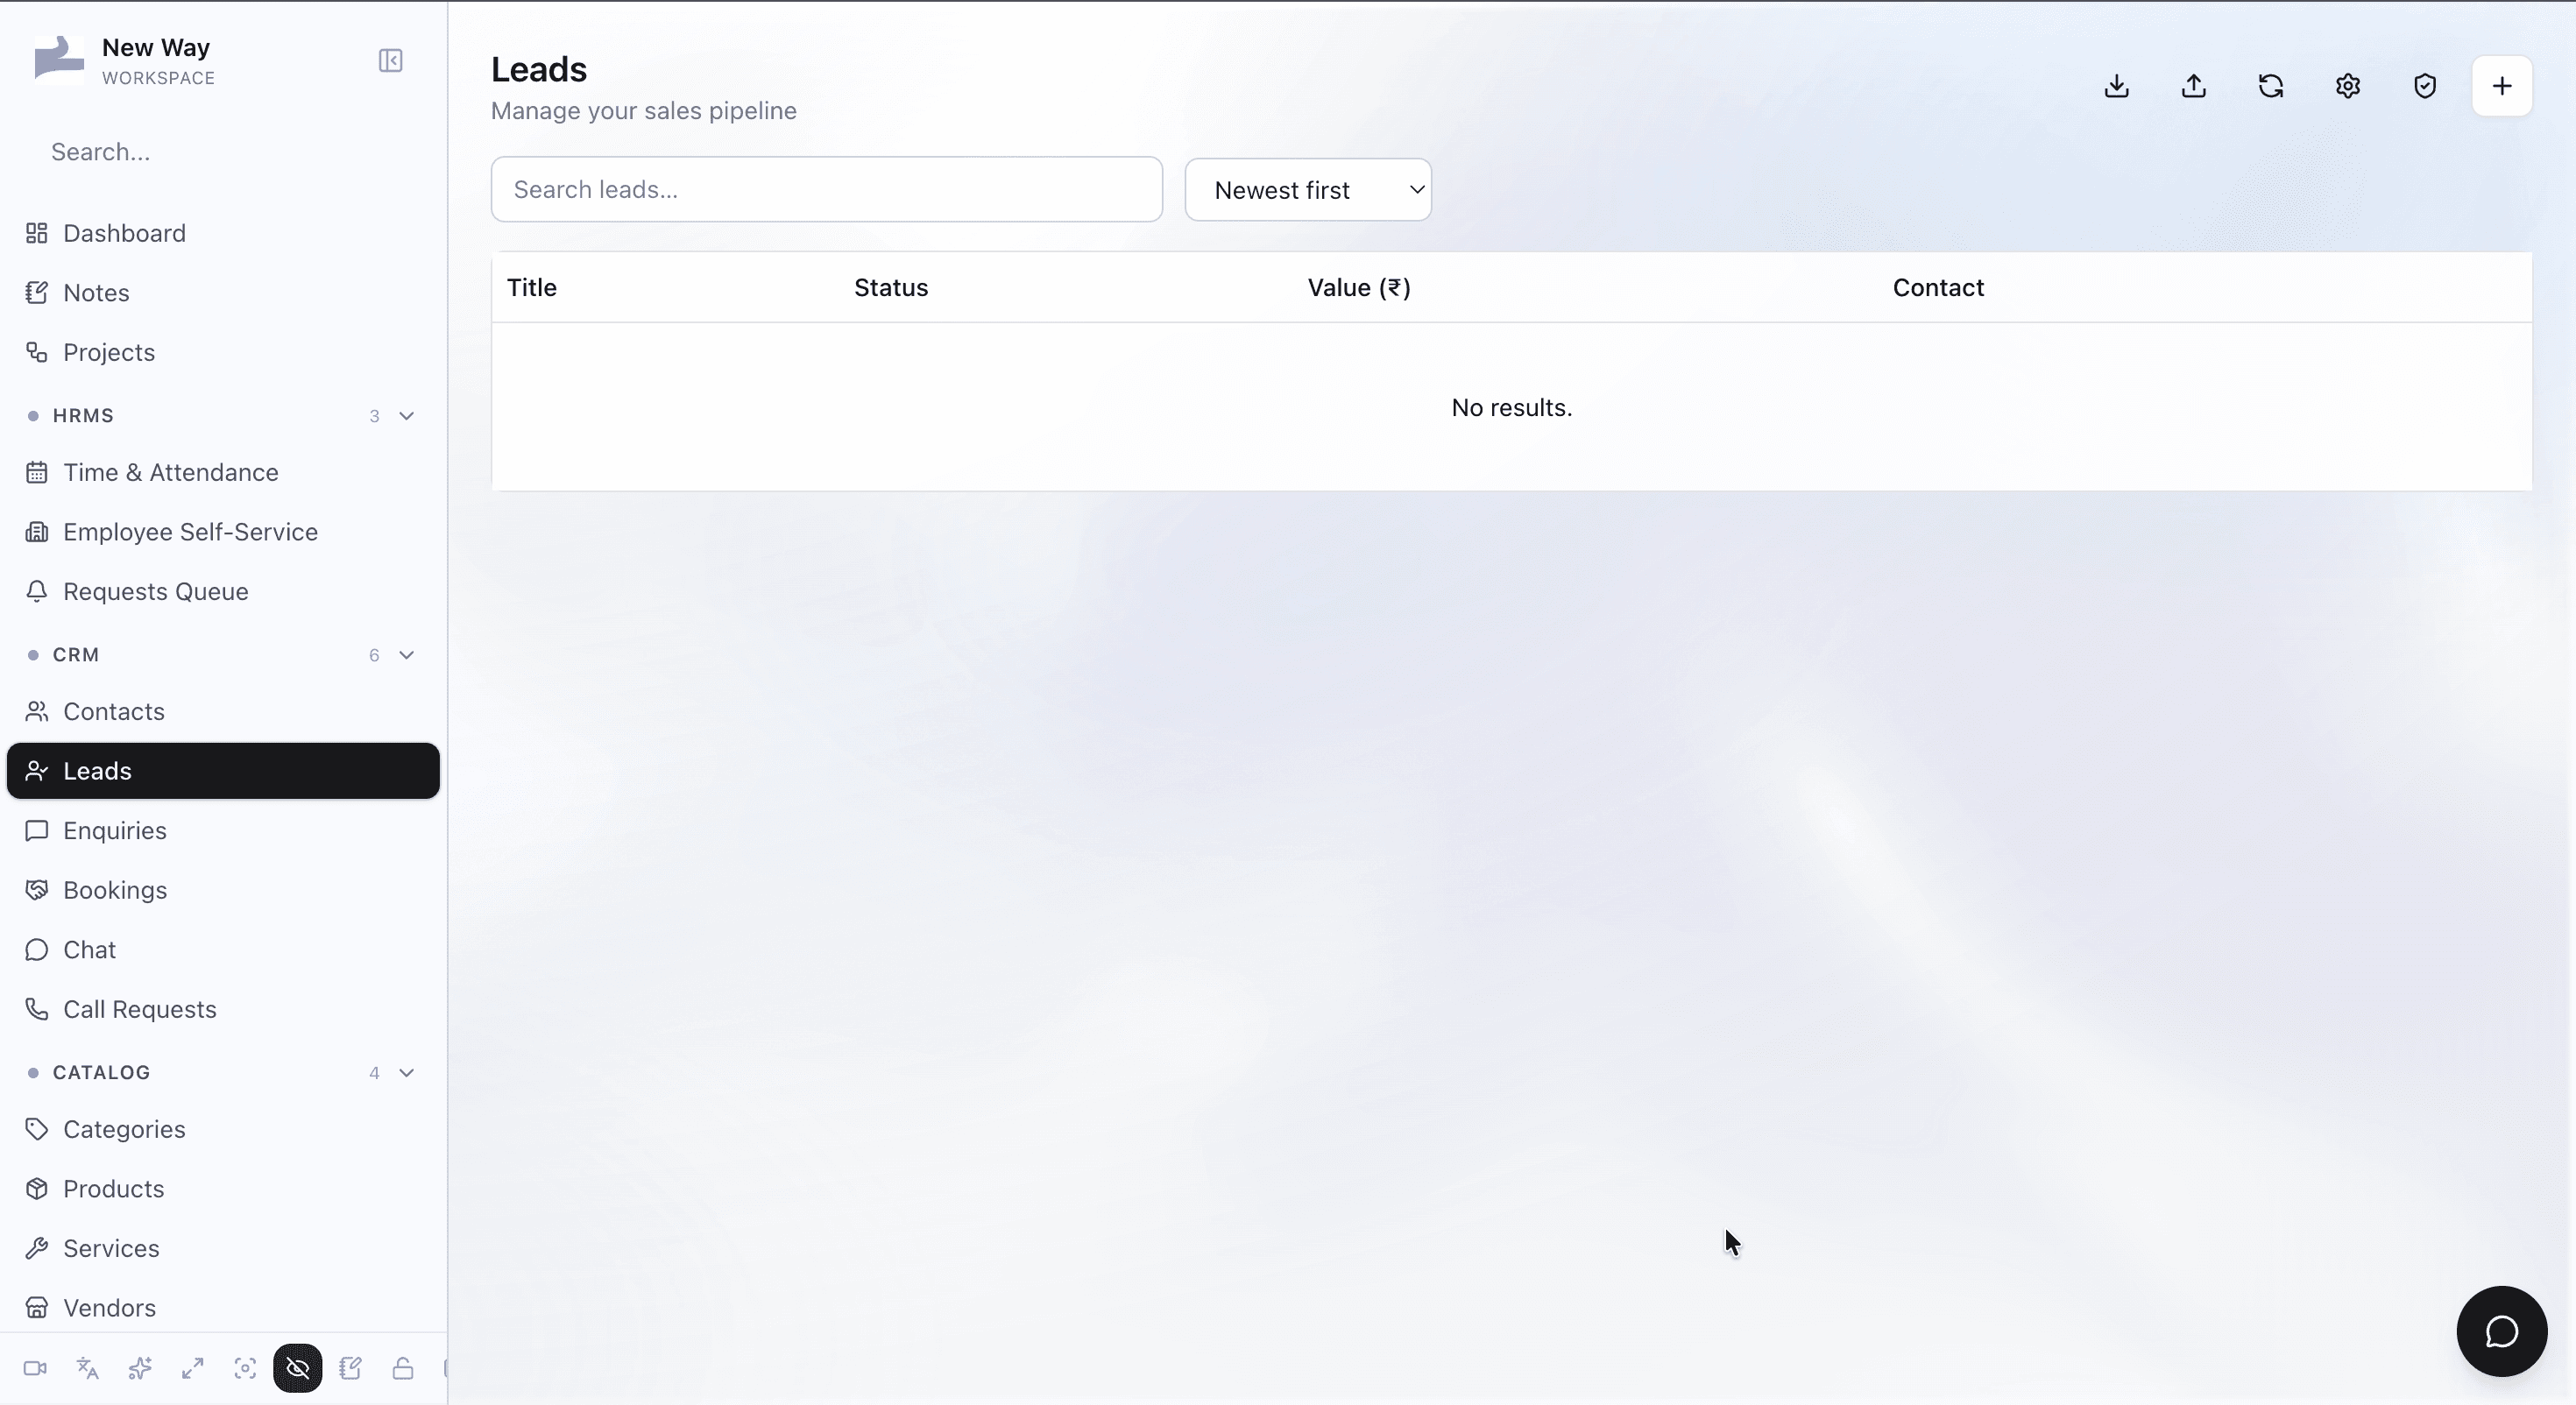This screenshot has height=1405, width=2576.
Task: Collapse the CRM section chevron
Action: [x=406, y=655]
